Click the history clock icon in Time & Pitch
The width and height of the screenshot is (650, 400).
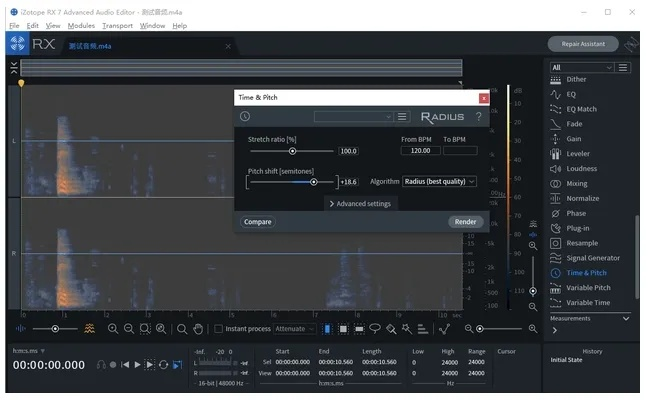245,117
